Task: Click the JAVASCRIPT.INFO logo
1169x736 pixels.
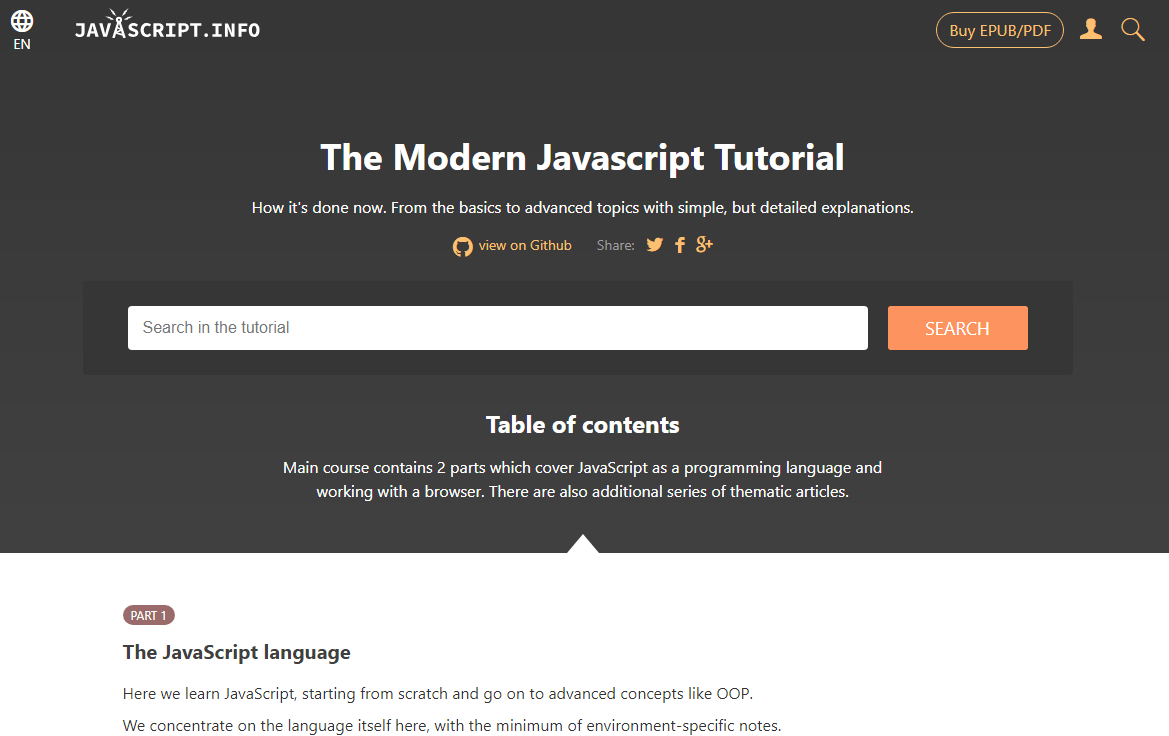Action: [x=167, y=28]
